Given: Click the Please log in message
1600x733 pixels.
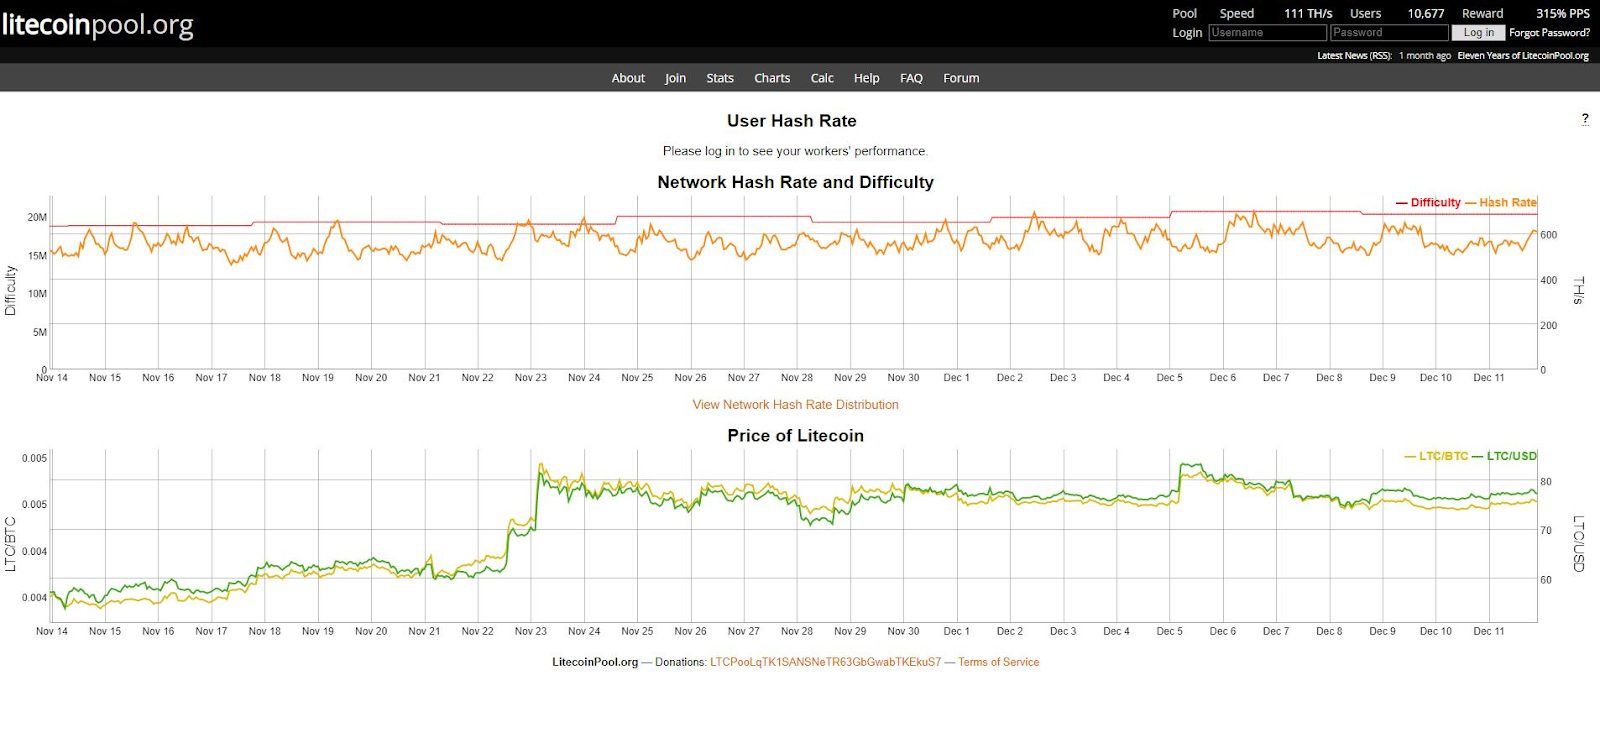Looking at the screenshot, I should pos(795,151).
